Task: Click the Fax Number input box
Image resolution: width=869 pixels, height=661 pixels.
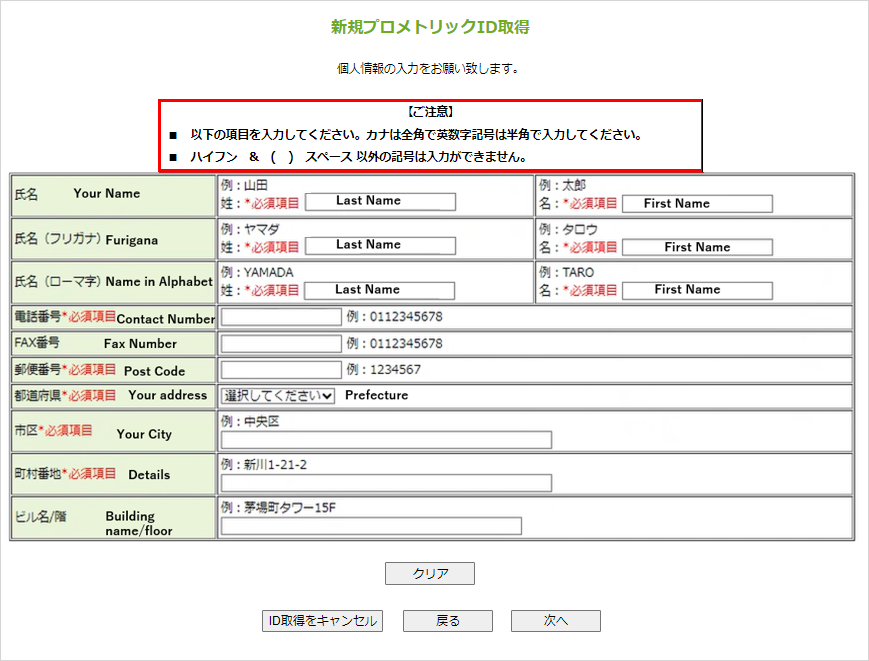Action: [x=281, y=344]
